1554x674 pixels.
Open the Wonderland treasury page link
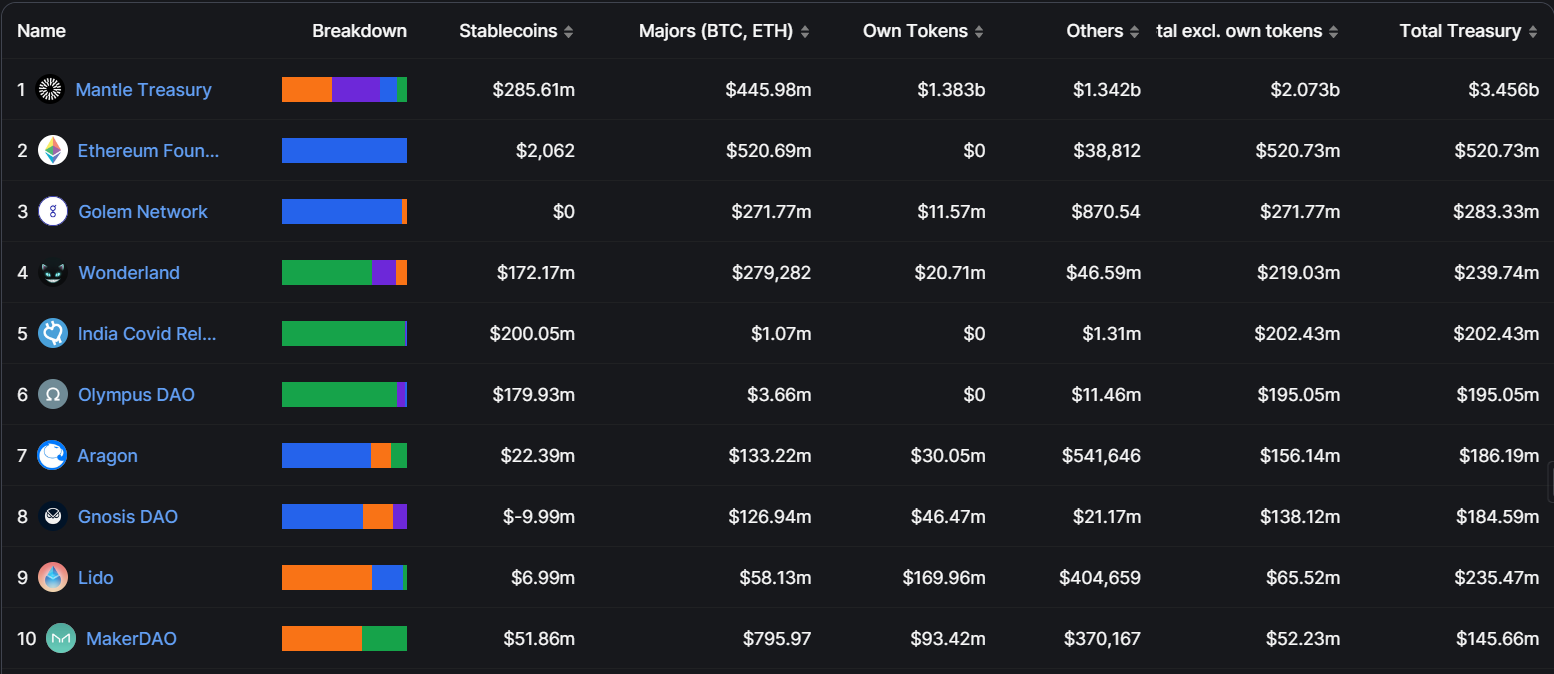[x=129, y=273]
